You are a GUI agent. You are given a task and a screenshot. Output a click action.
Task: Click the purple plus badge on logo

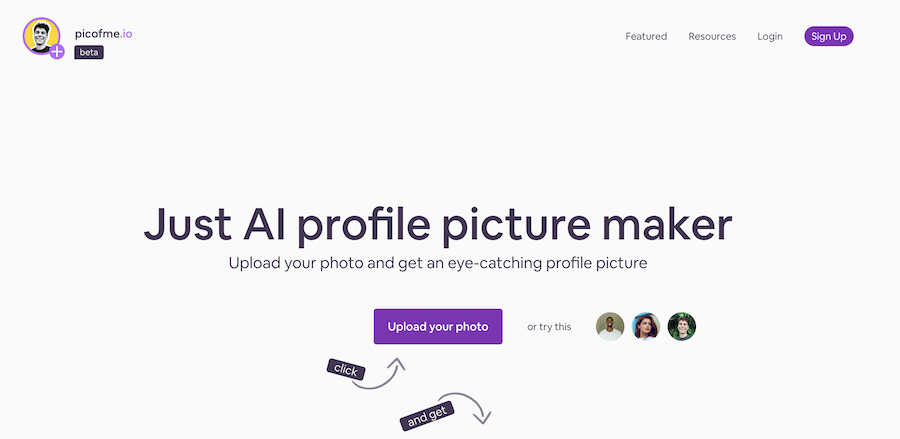click(57, 52)
